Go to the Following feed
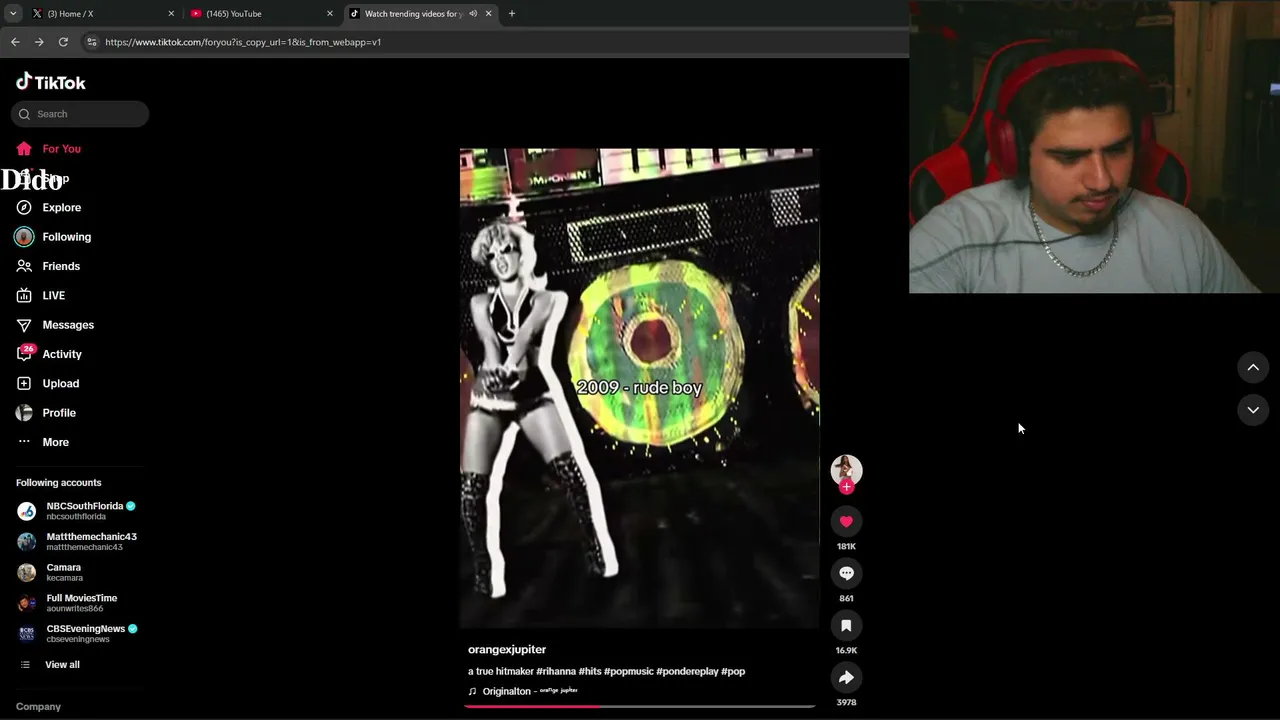The image size is (1280, 720). click(66, 237)
